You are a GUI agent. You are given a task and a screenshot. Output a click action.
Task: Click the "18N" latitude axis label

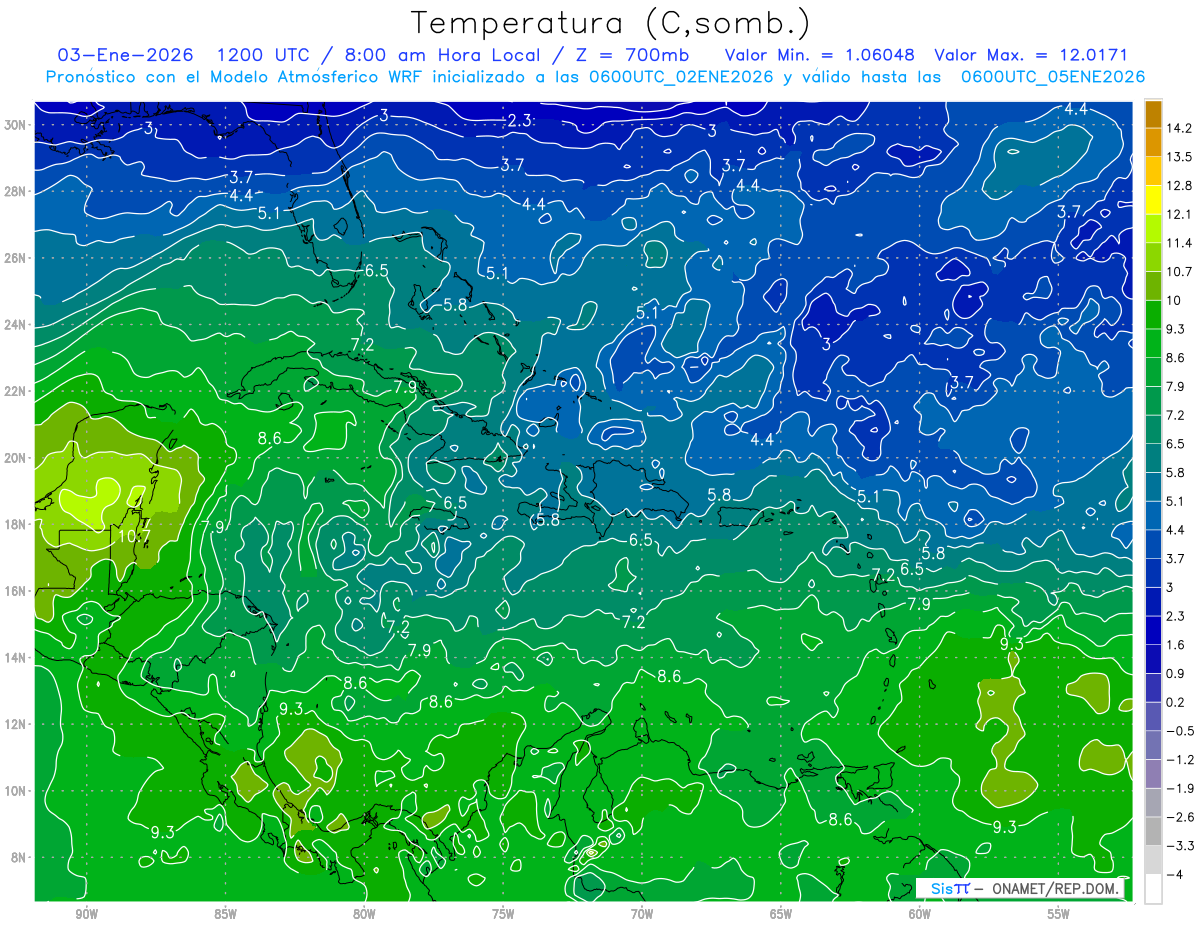click(x=17, y=524)
